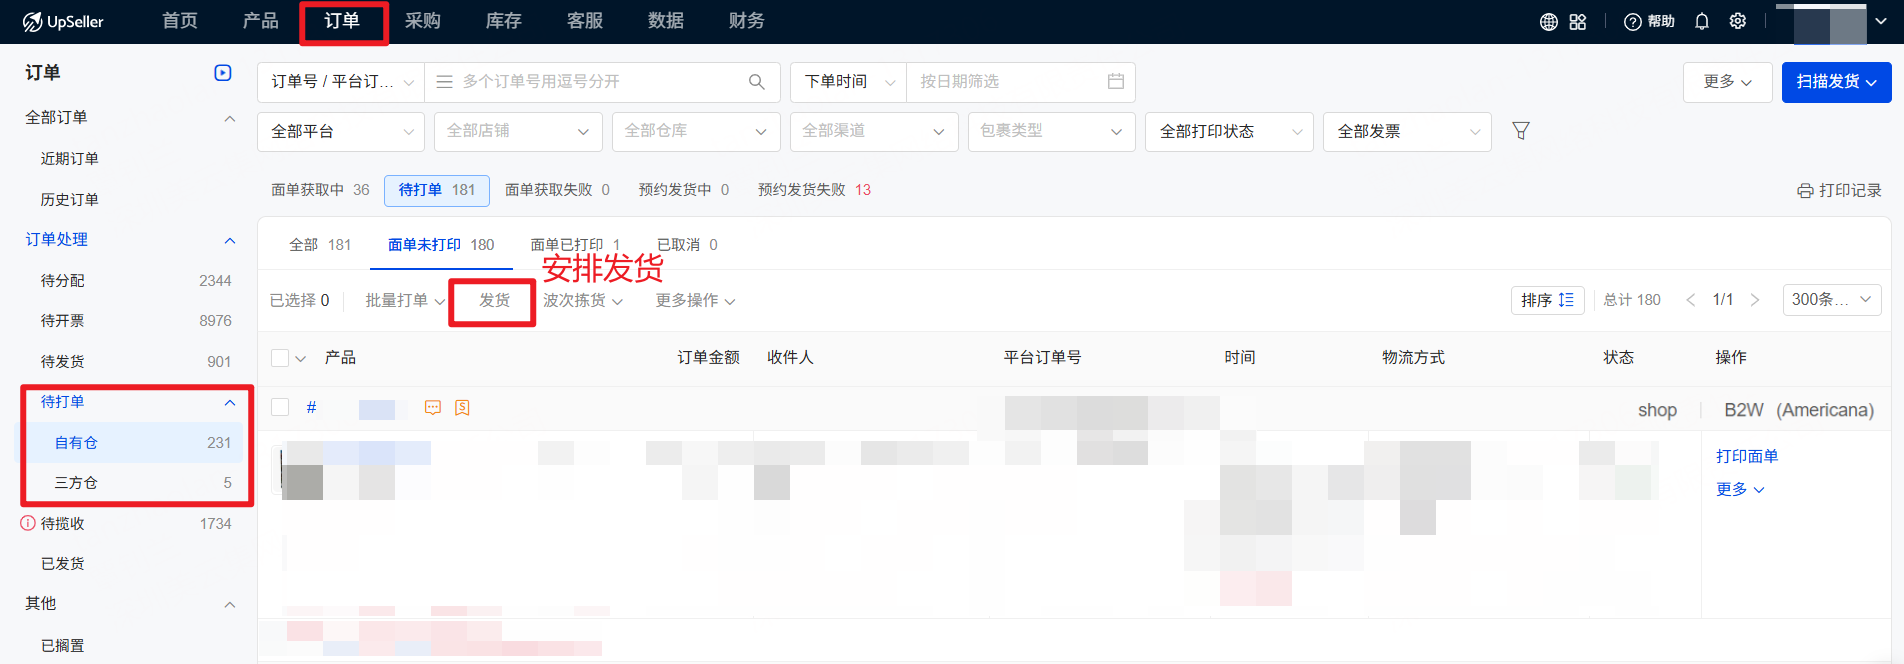The image size is (1904, 664).
Task: Collapse the 订单处理 sidebar section
Action: [230, 240]
